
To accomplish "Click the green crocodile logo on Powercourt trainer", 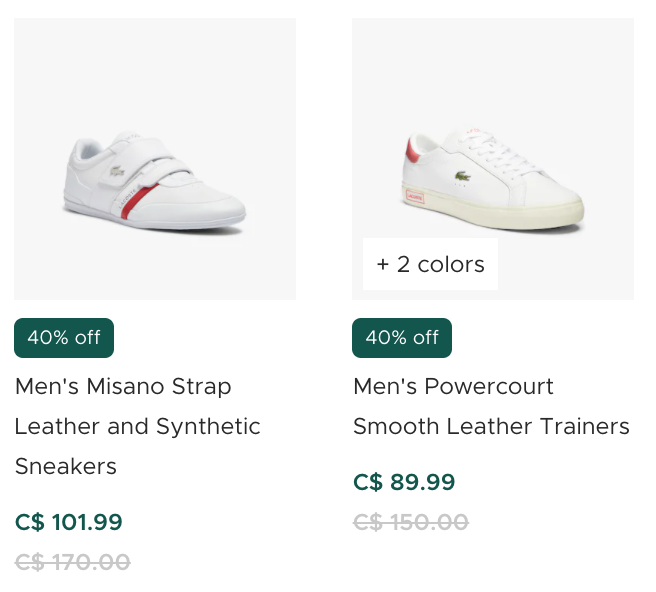I will 462,179.
